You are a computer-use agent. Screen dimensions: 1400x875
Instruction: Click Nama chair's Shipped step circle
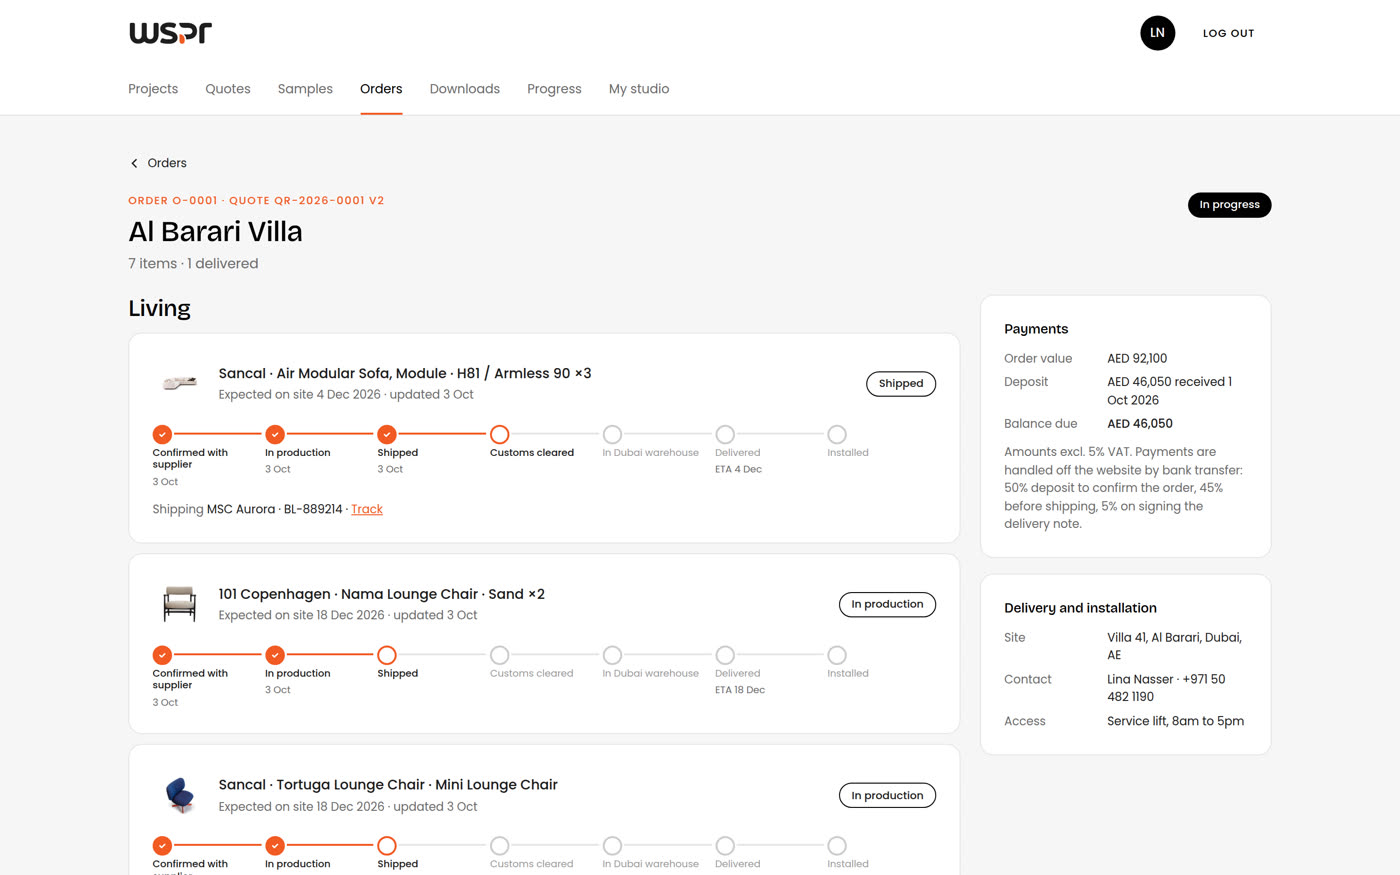click(387, 655)
